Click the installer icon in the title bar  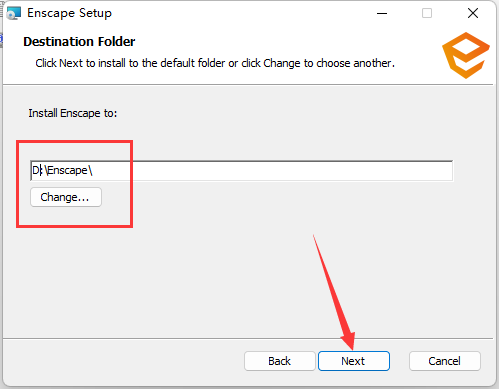[14, 13]
